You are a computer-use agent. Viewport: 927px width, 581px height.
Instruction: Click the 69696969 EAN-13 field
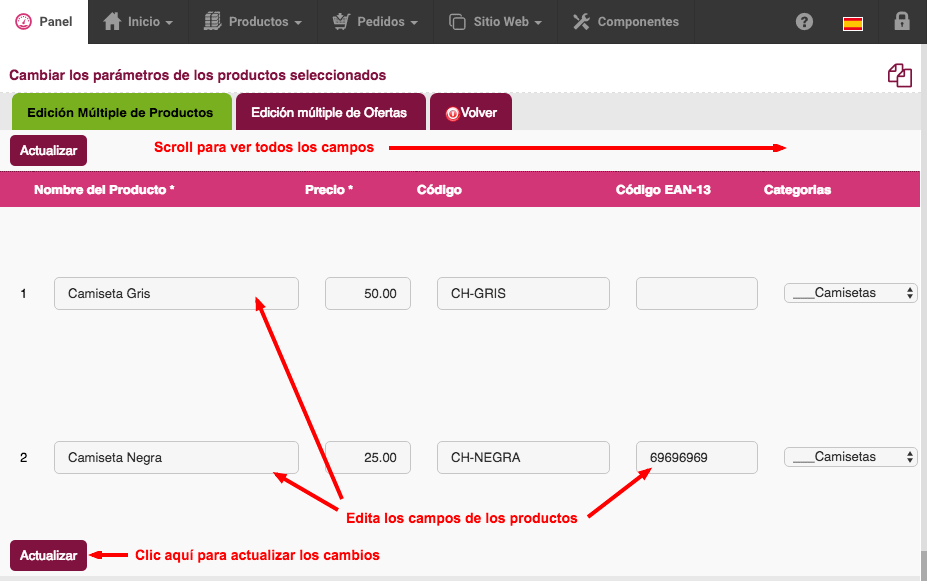point(696,457)
